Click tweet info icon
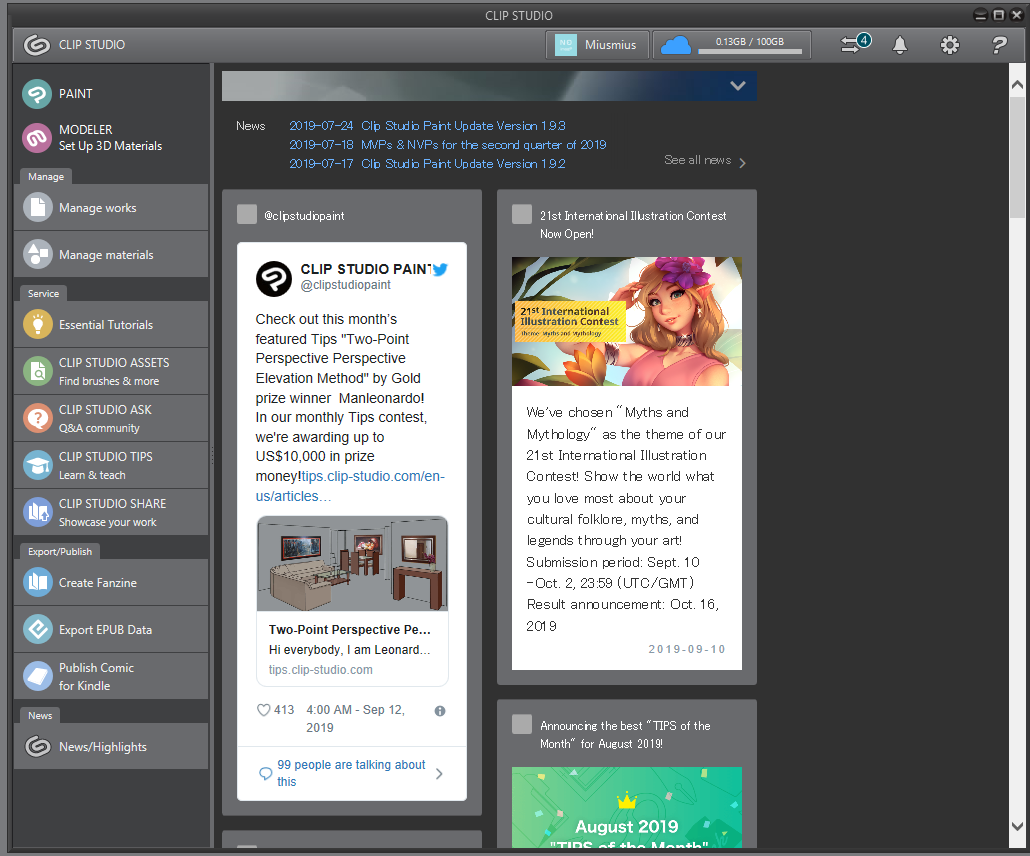Viewport: 1030px width, 856px height. point(440,711)
